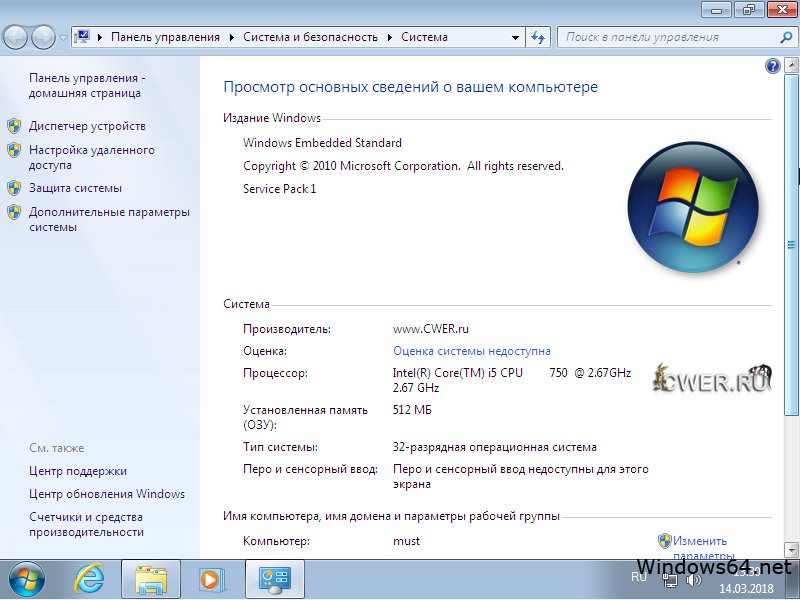
Task: Open Счетчики и средства производительности link
Action: [87, 524]
